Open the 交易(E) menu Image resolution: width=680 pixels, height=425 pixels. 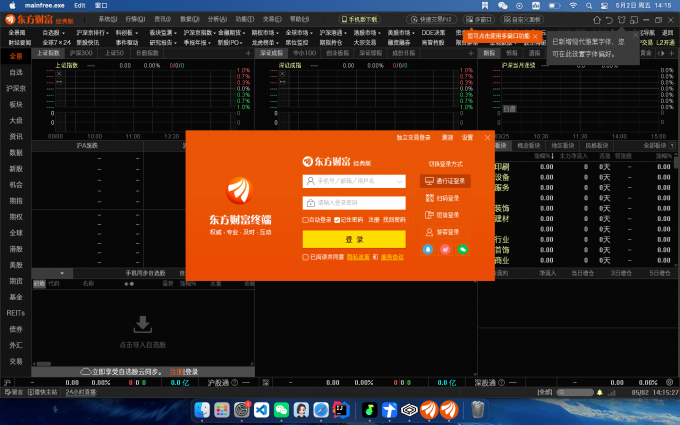pos(272,19)
